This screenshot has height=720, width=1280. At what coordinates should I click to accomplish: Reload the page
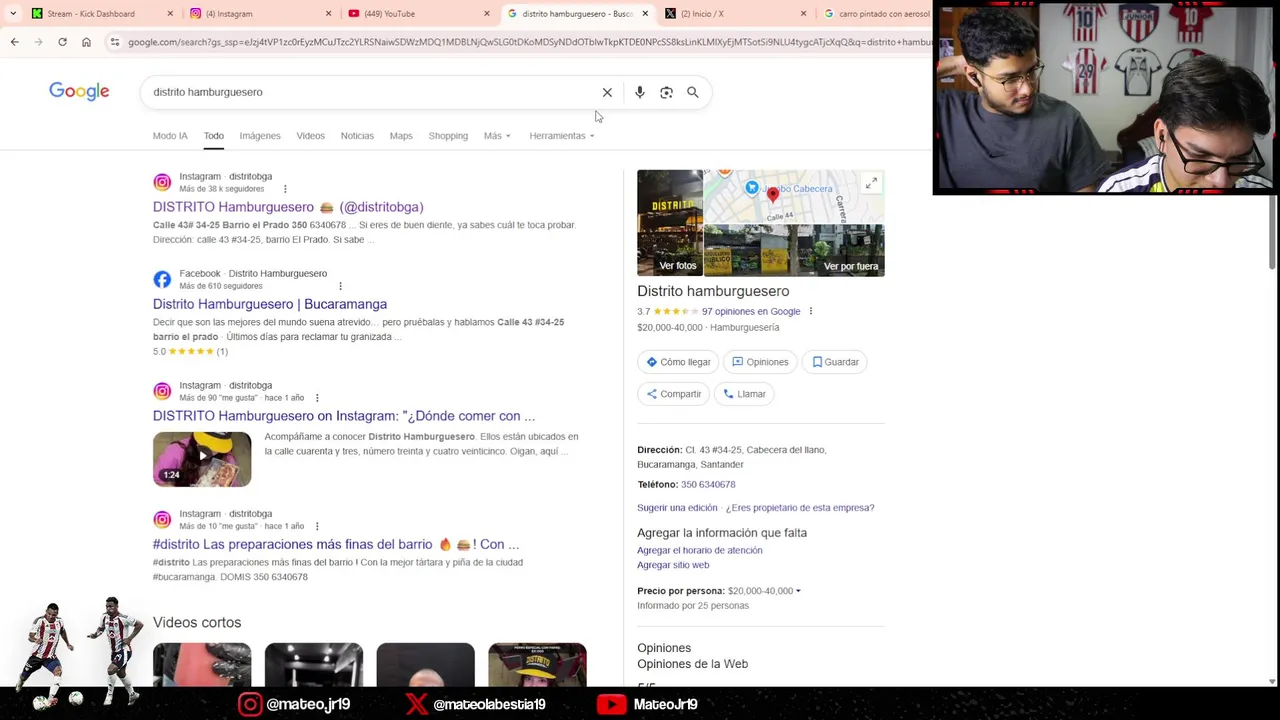(x=62, y=42)
